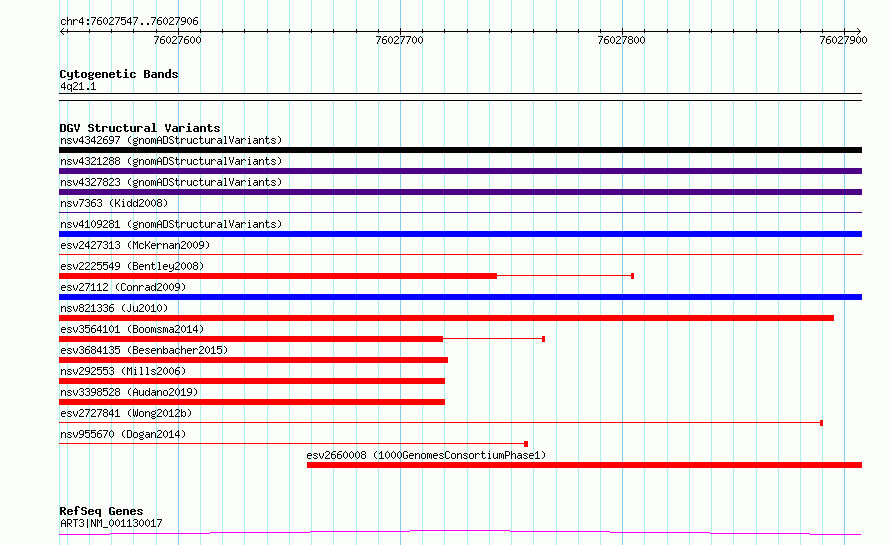Open nsv955670 (Dogan2014) label

tap(123, 434)
